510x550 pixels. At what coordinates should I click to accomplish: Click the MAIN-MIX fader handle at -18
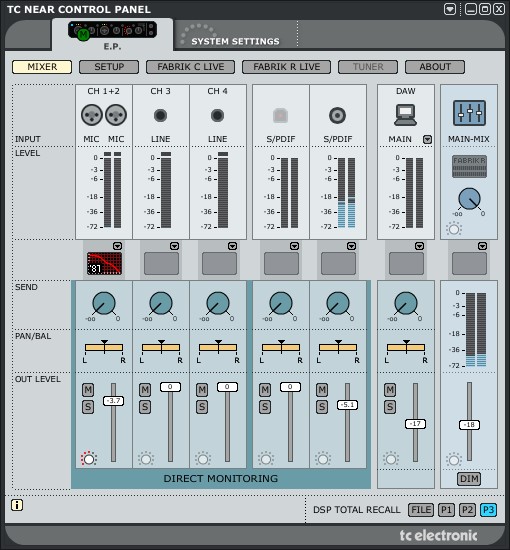click(x=469, y=425)
